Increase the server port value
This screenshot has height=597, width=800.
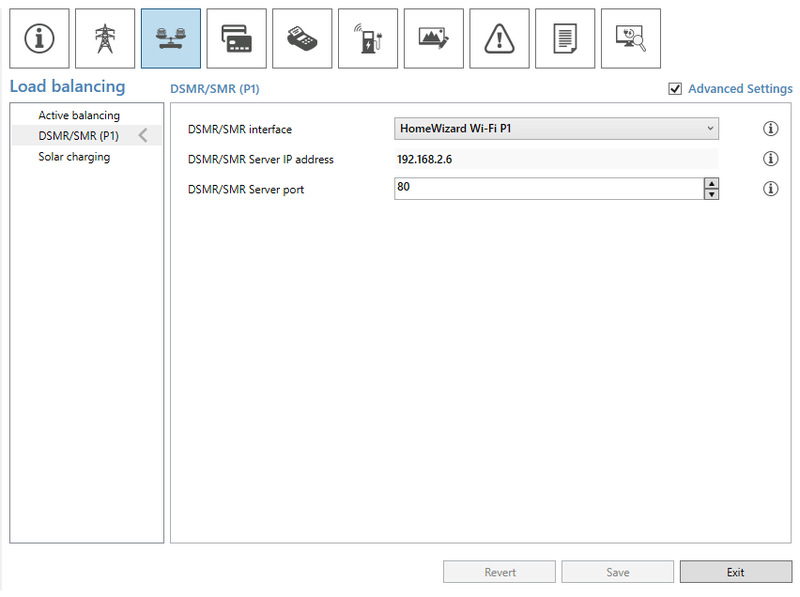tap(711, 184)
